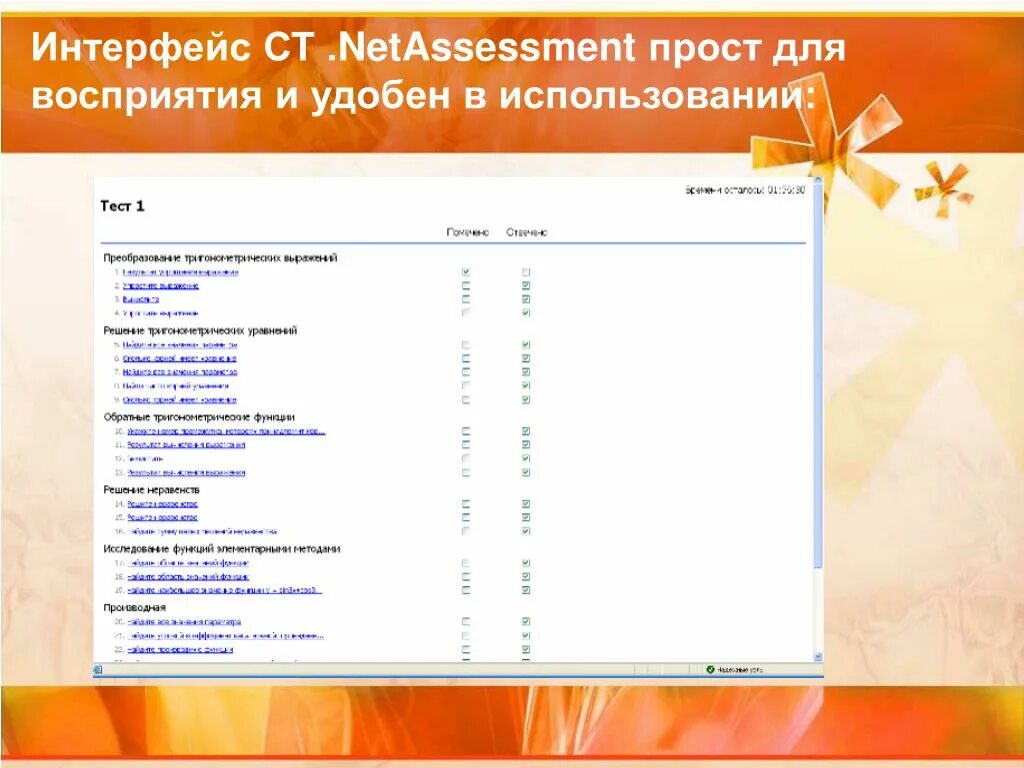Open question 10 link under inverse trigonometric functions
This screenshot has height=768, width=1024.
[x=226, y=431]
